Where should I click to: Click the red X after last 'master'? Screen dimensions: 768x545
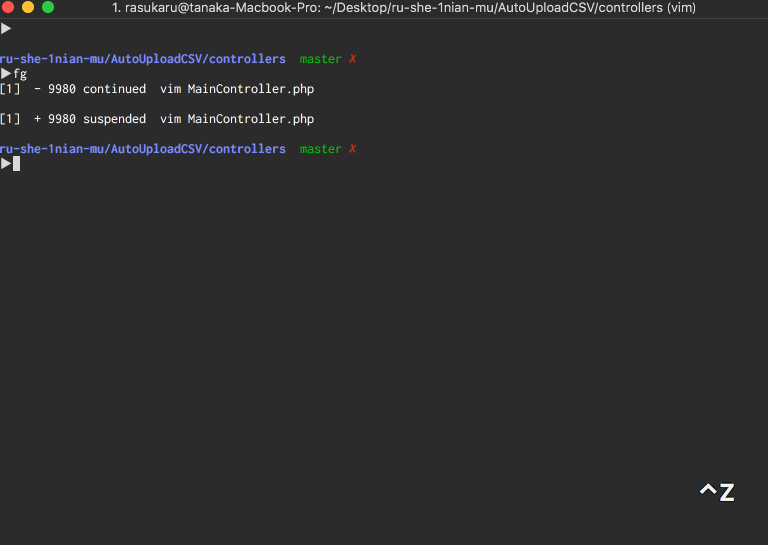point(352,149)
